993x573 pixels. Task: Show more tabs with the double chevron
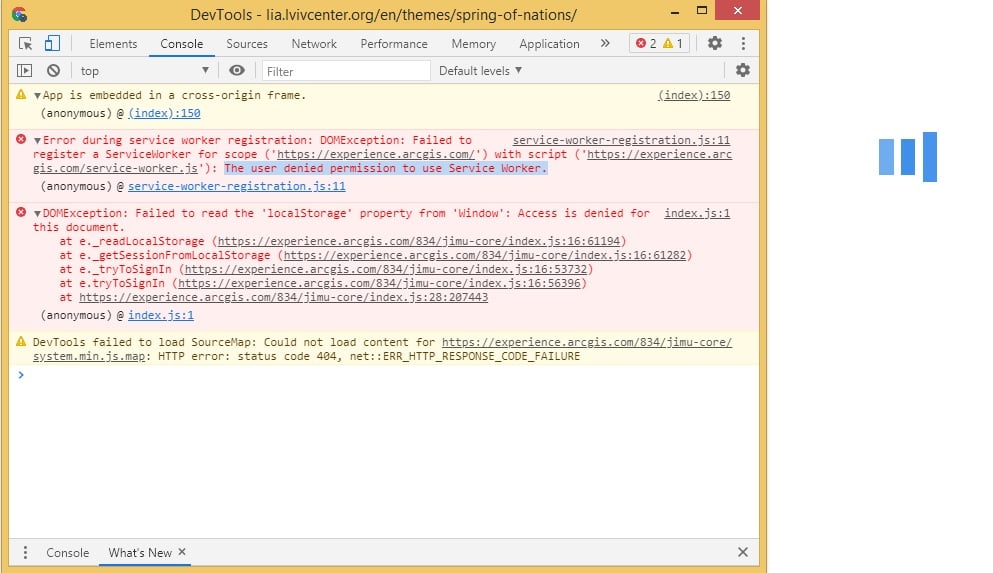[605, 43]
